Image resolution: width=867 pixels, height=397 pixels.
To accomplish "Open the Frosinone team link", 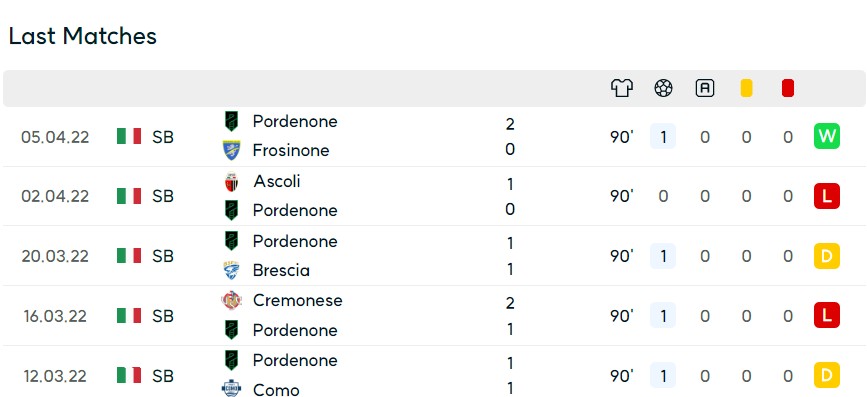I will click(x=291, y=150).
